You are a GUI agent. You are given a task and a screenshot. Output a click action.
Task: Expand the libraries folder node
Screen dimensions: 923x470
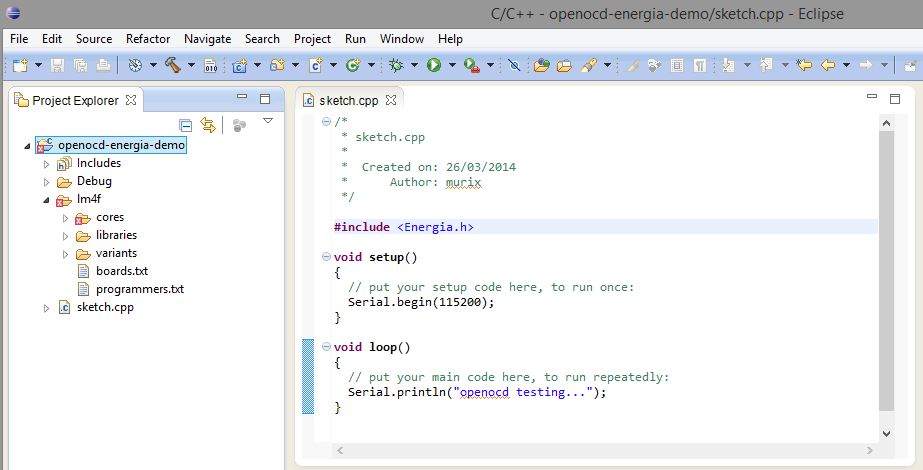65,236
